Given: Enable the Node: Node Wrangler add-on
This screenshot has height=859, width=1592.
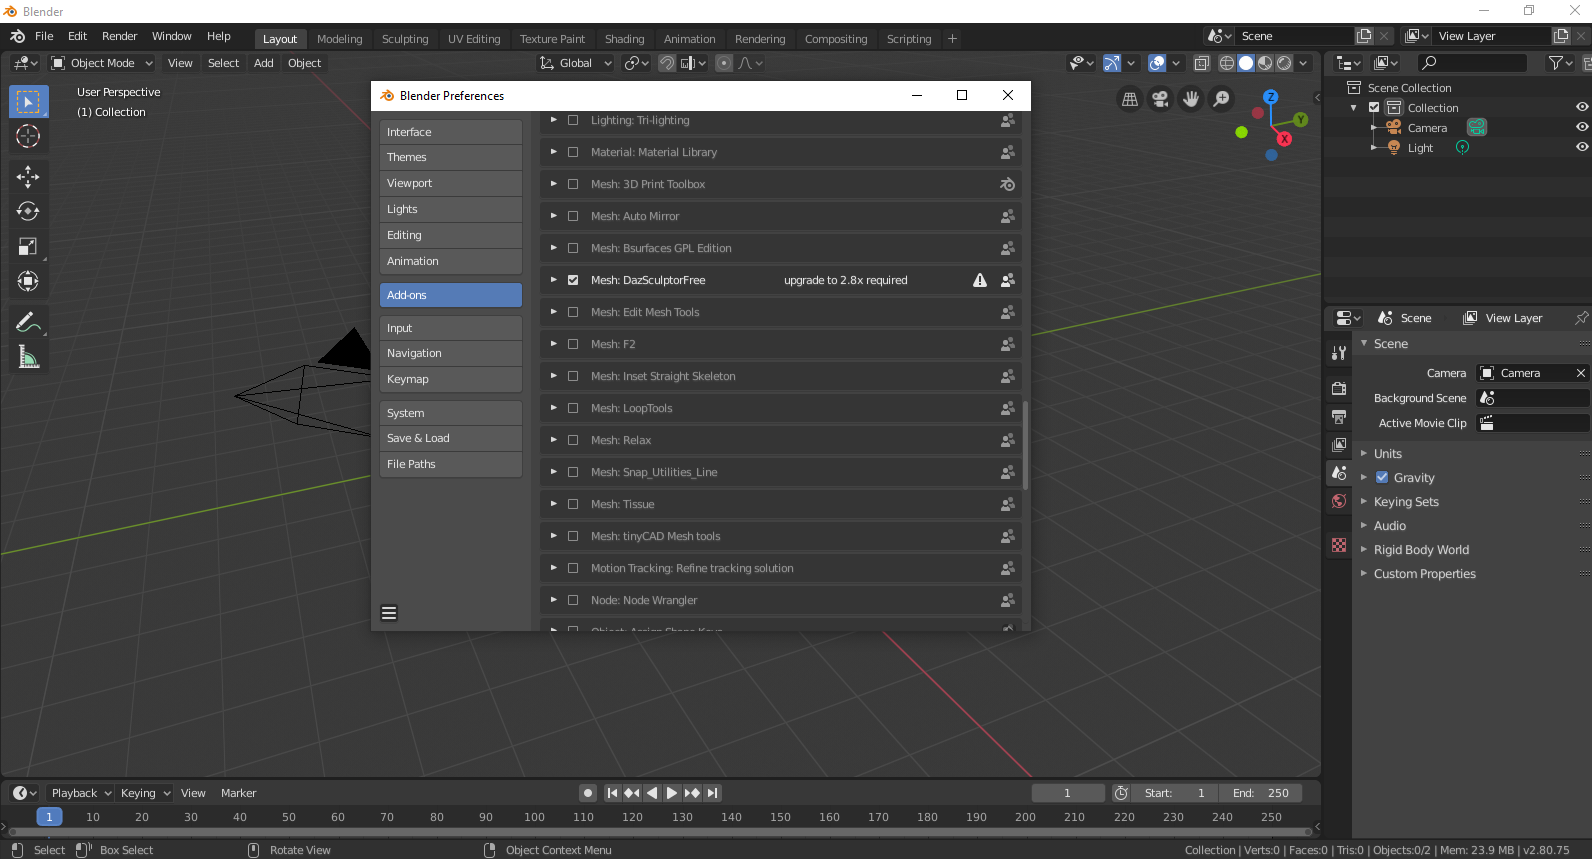Looking at the screenshot, I should click(573, 600).
